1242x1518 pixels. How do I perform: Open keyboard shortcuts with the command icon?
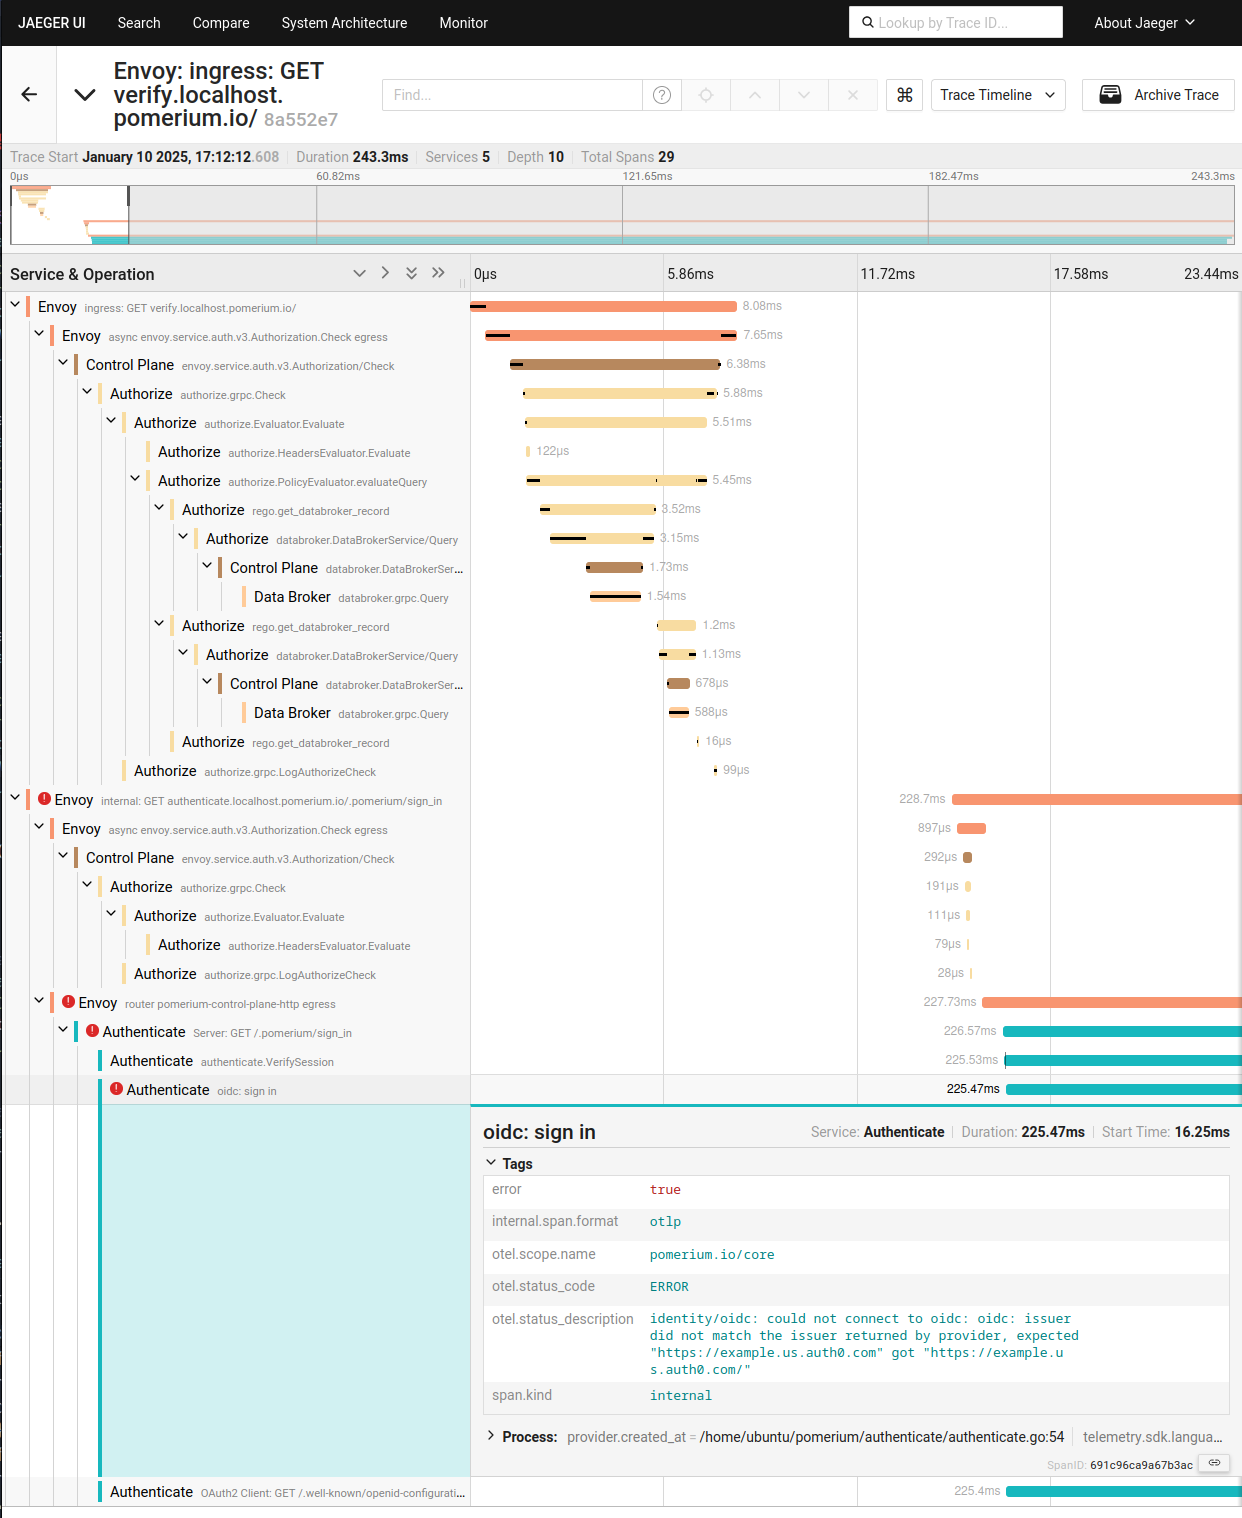coord(904,95)
